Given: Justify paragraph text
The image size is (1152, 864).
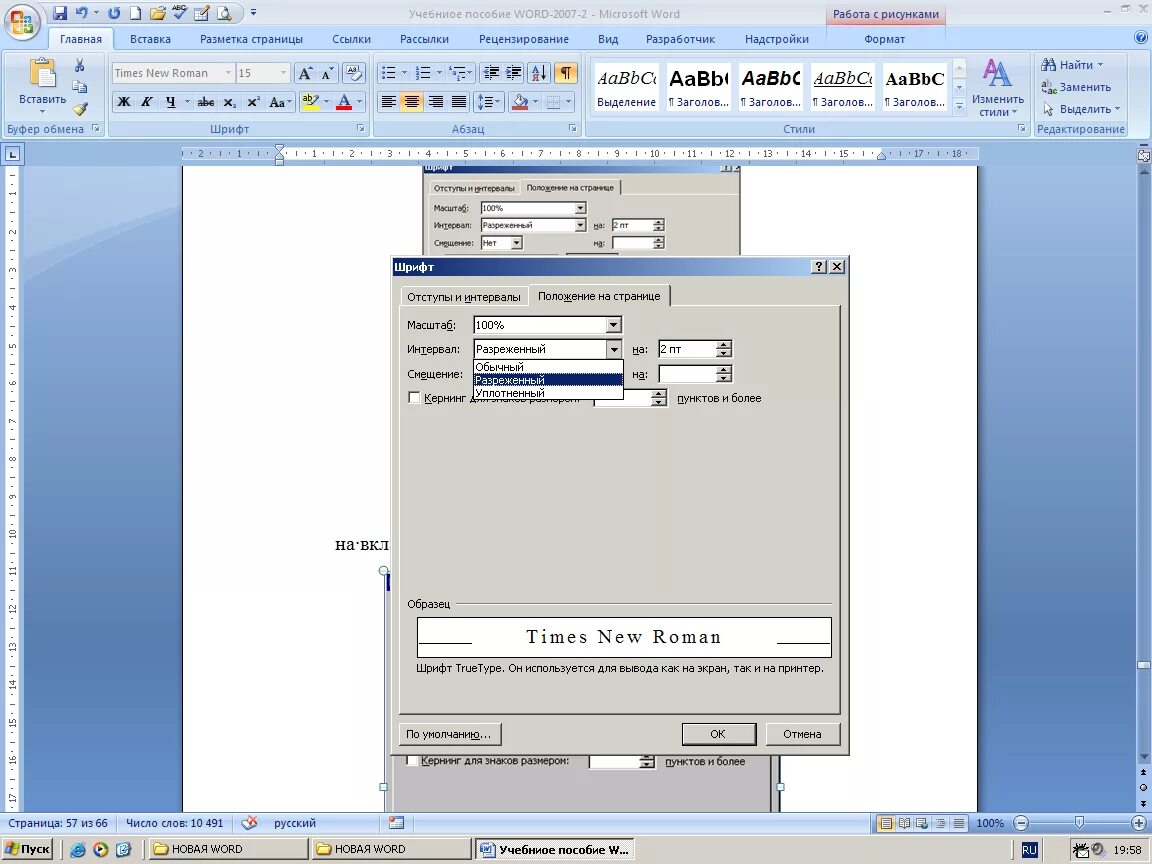Looking at the screenshot, I should click(x=459, y=102).
